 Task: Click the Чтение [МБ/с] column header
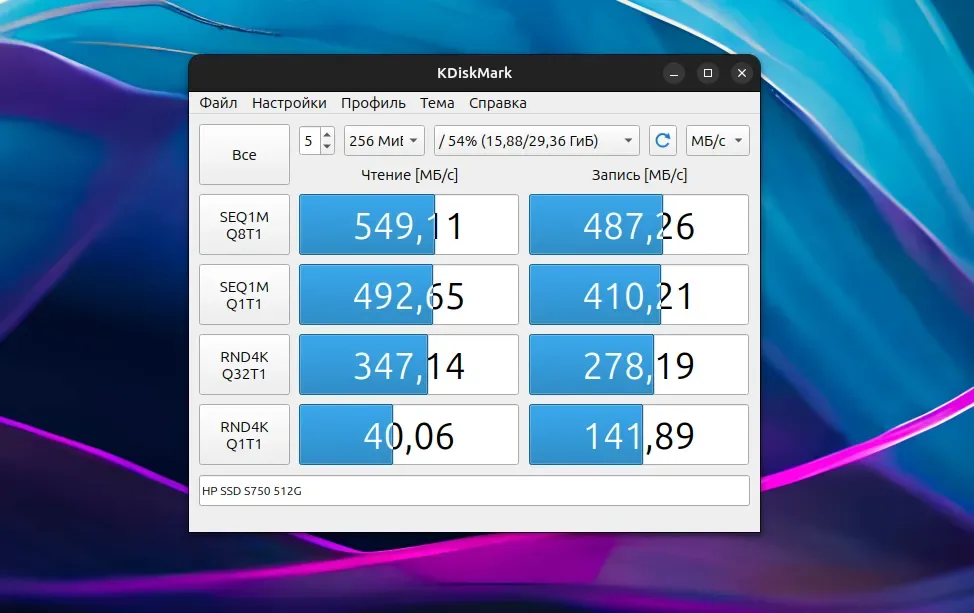[409, 175]
